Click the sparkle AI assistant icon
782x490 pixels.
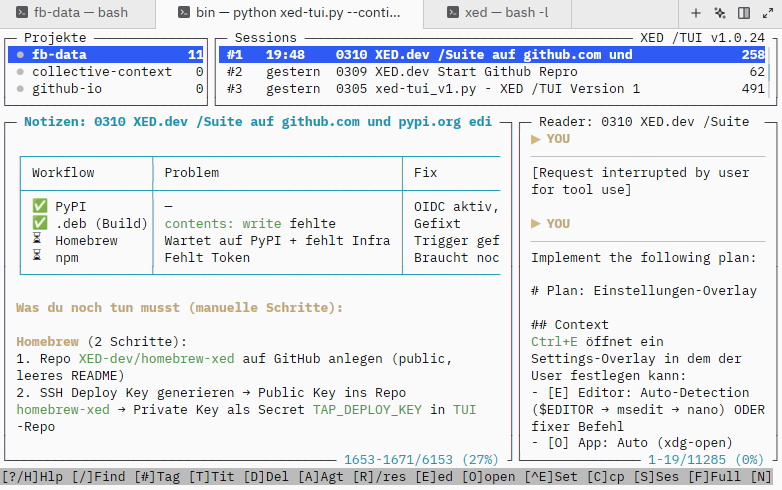[720, 13]
